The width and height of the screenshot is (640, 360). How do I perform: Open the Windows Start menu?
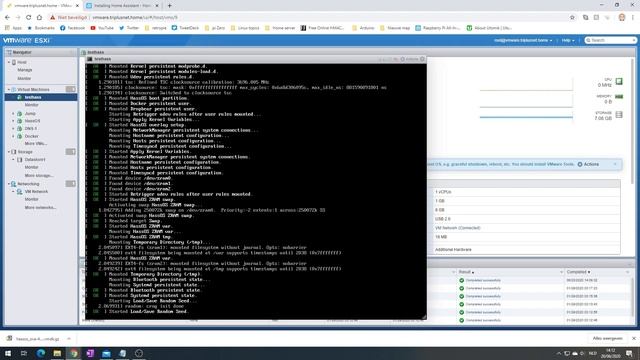[x=8, y=353]
